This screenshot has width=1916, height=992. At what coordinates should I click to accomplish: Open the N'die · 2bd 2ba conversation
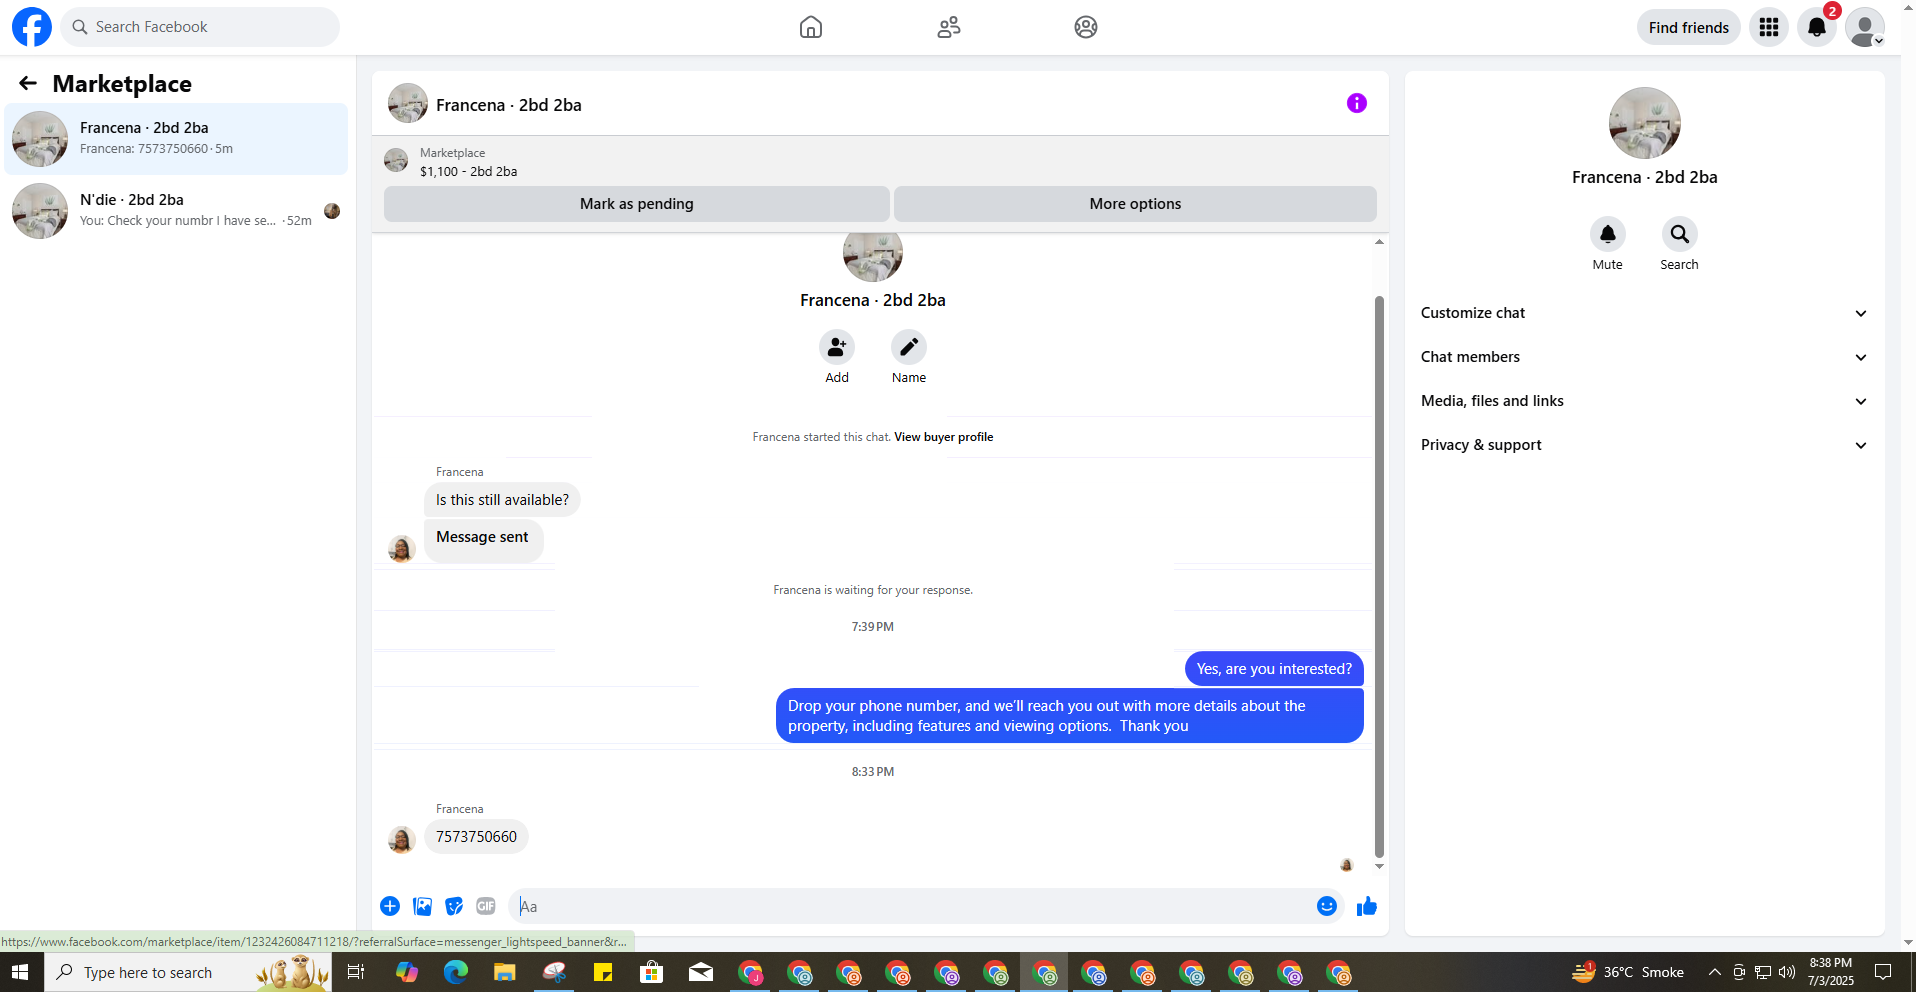176,211
